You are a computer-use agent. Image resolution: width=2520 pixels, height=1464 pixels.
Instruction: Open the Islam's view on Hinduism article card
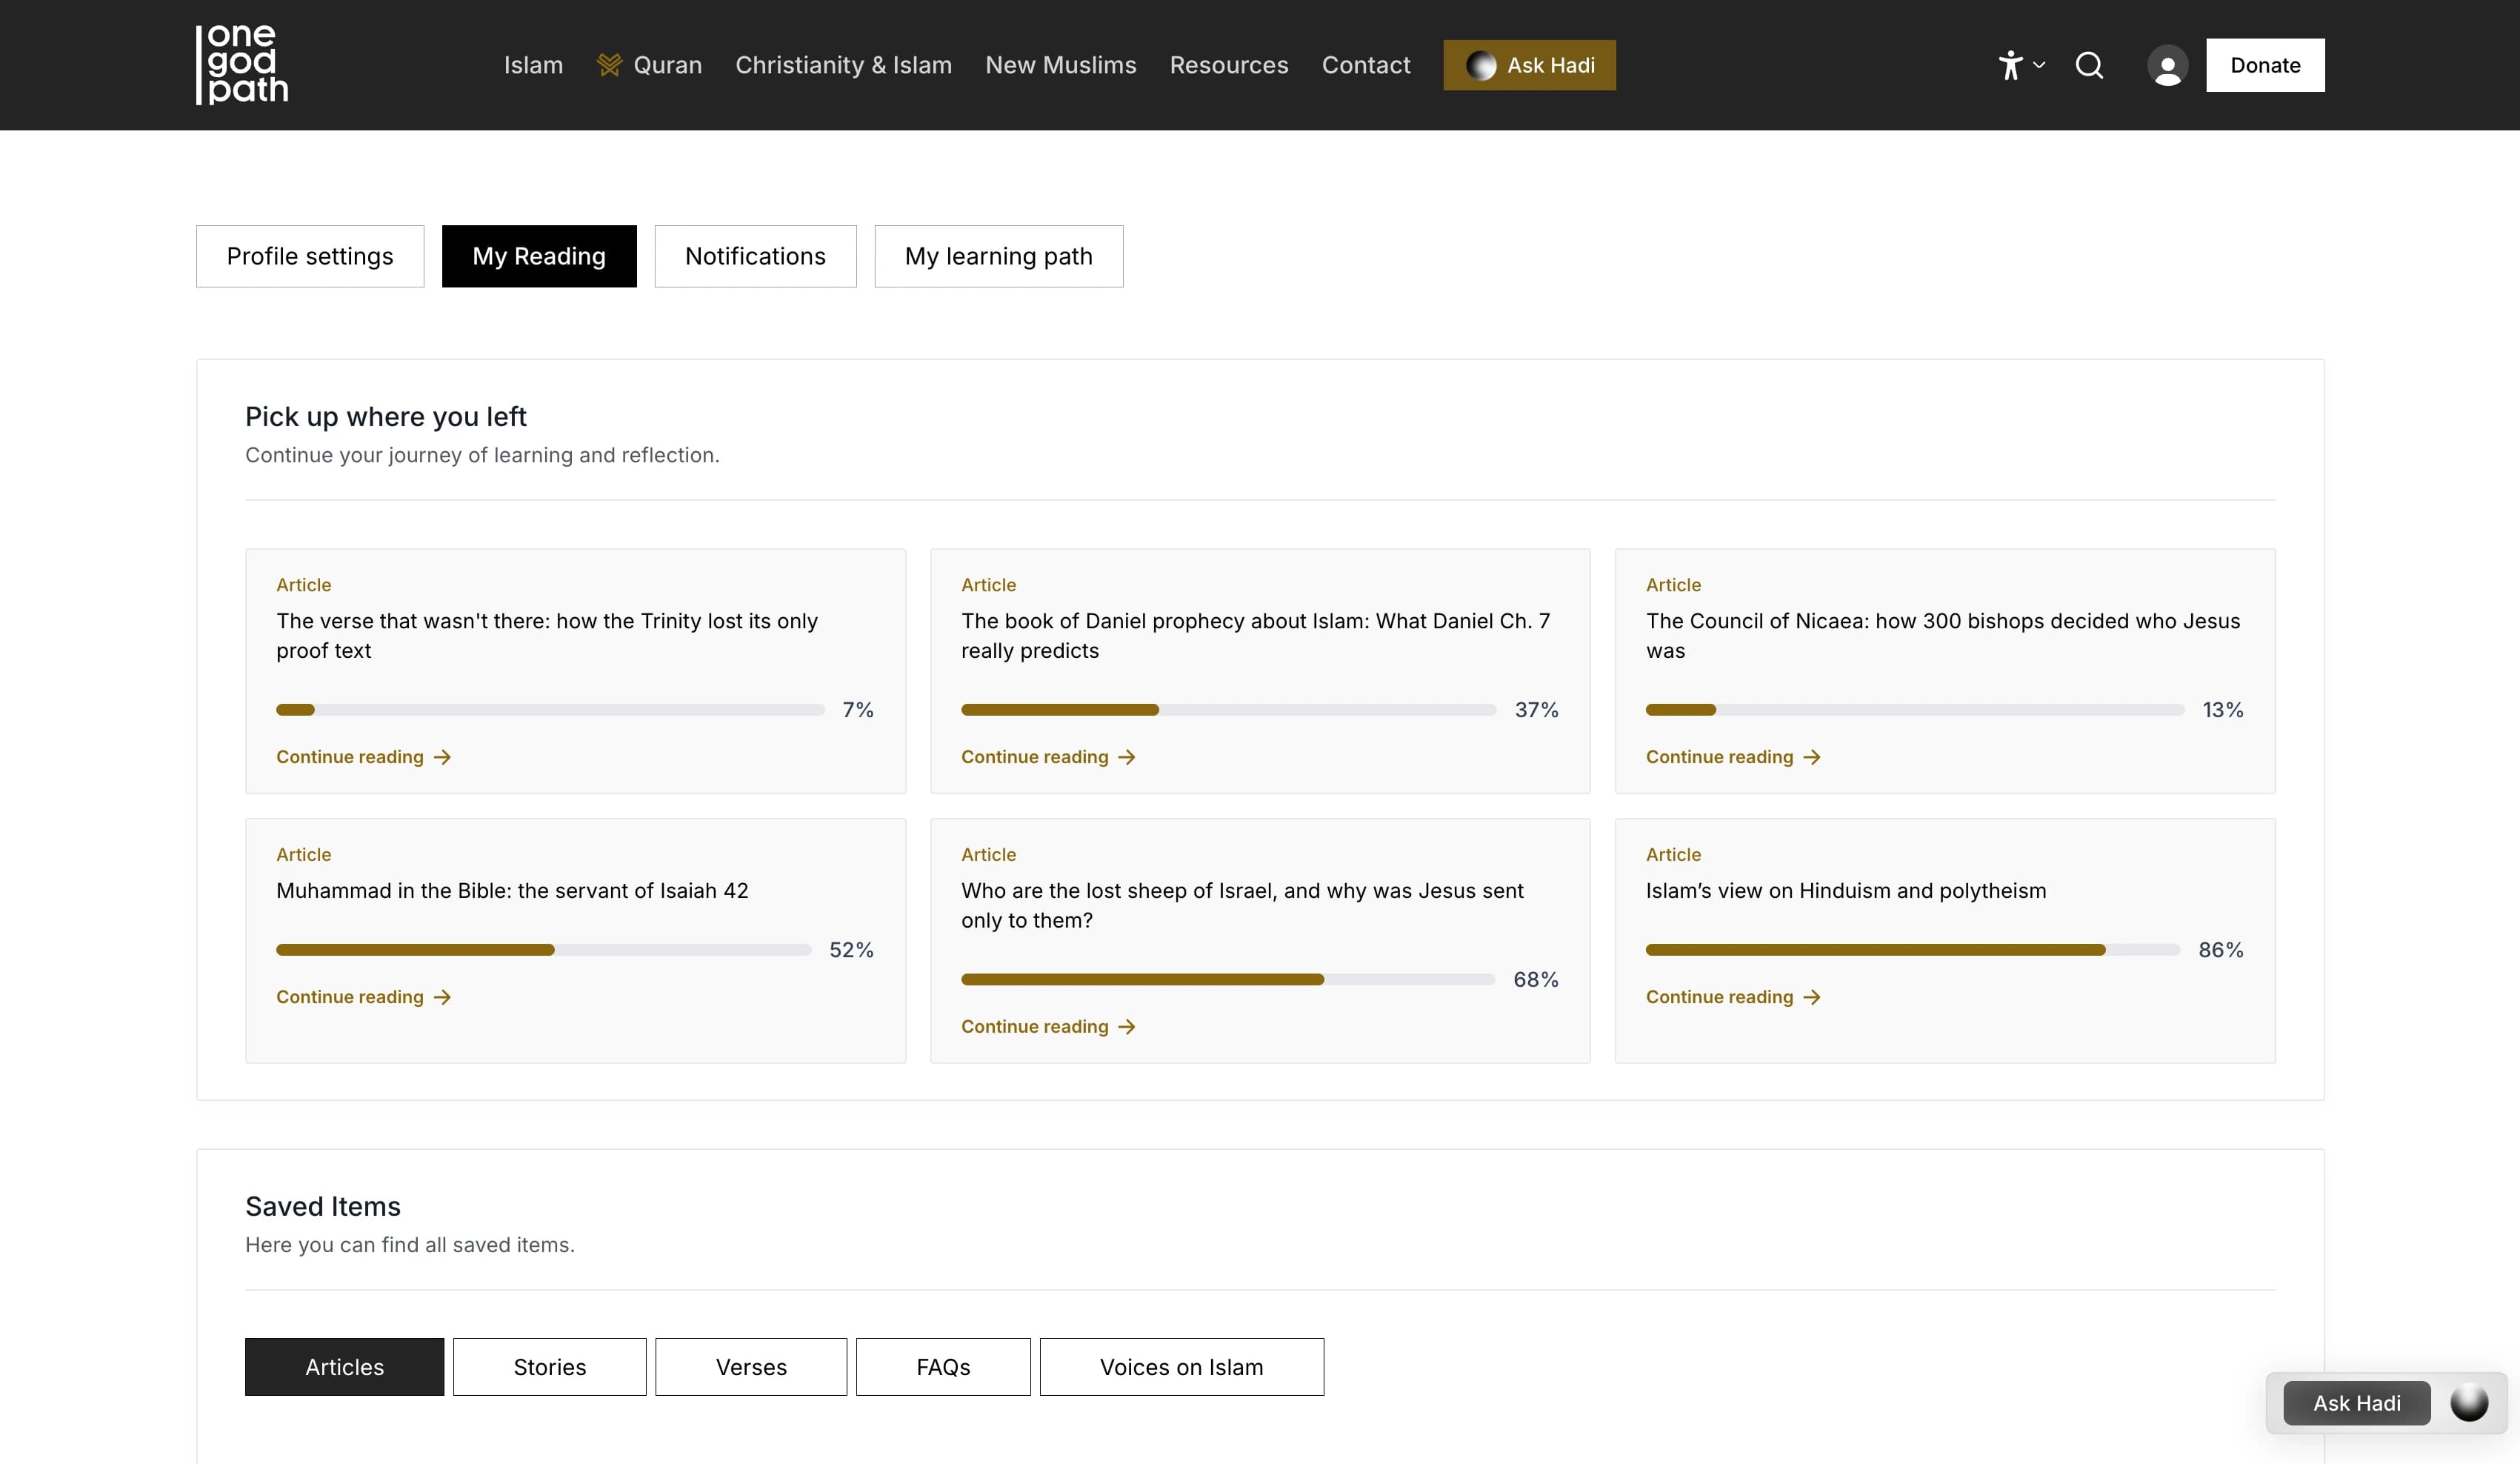pos(1944,940)
